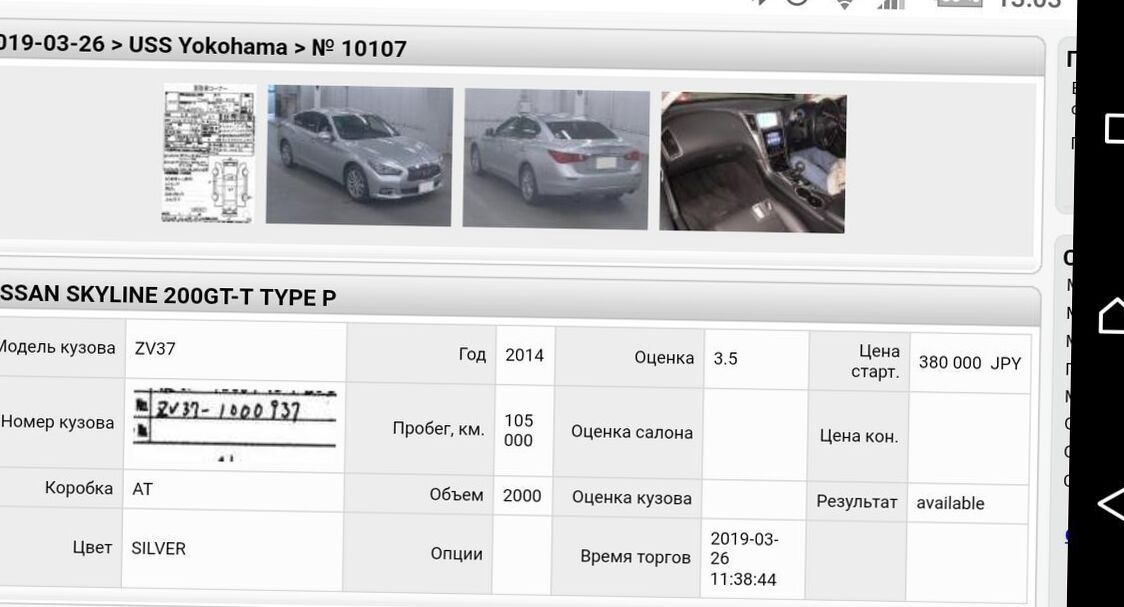Select the 380 000 JPY start price

[x=969, y=363]
